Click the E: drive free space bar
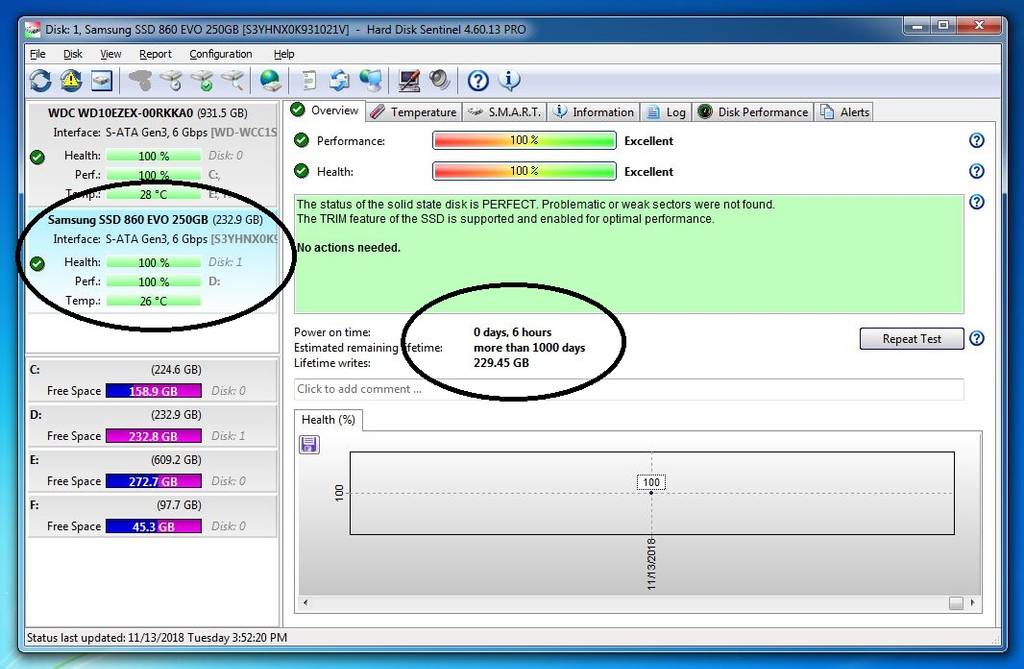Viewport: 1024px width, 669px height. pyautogui.click(x=153, y=481)
